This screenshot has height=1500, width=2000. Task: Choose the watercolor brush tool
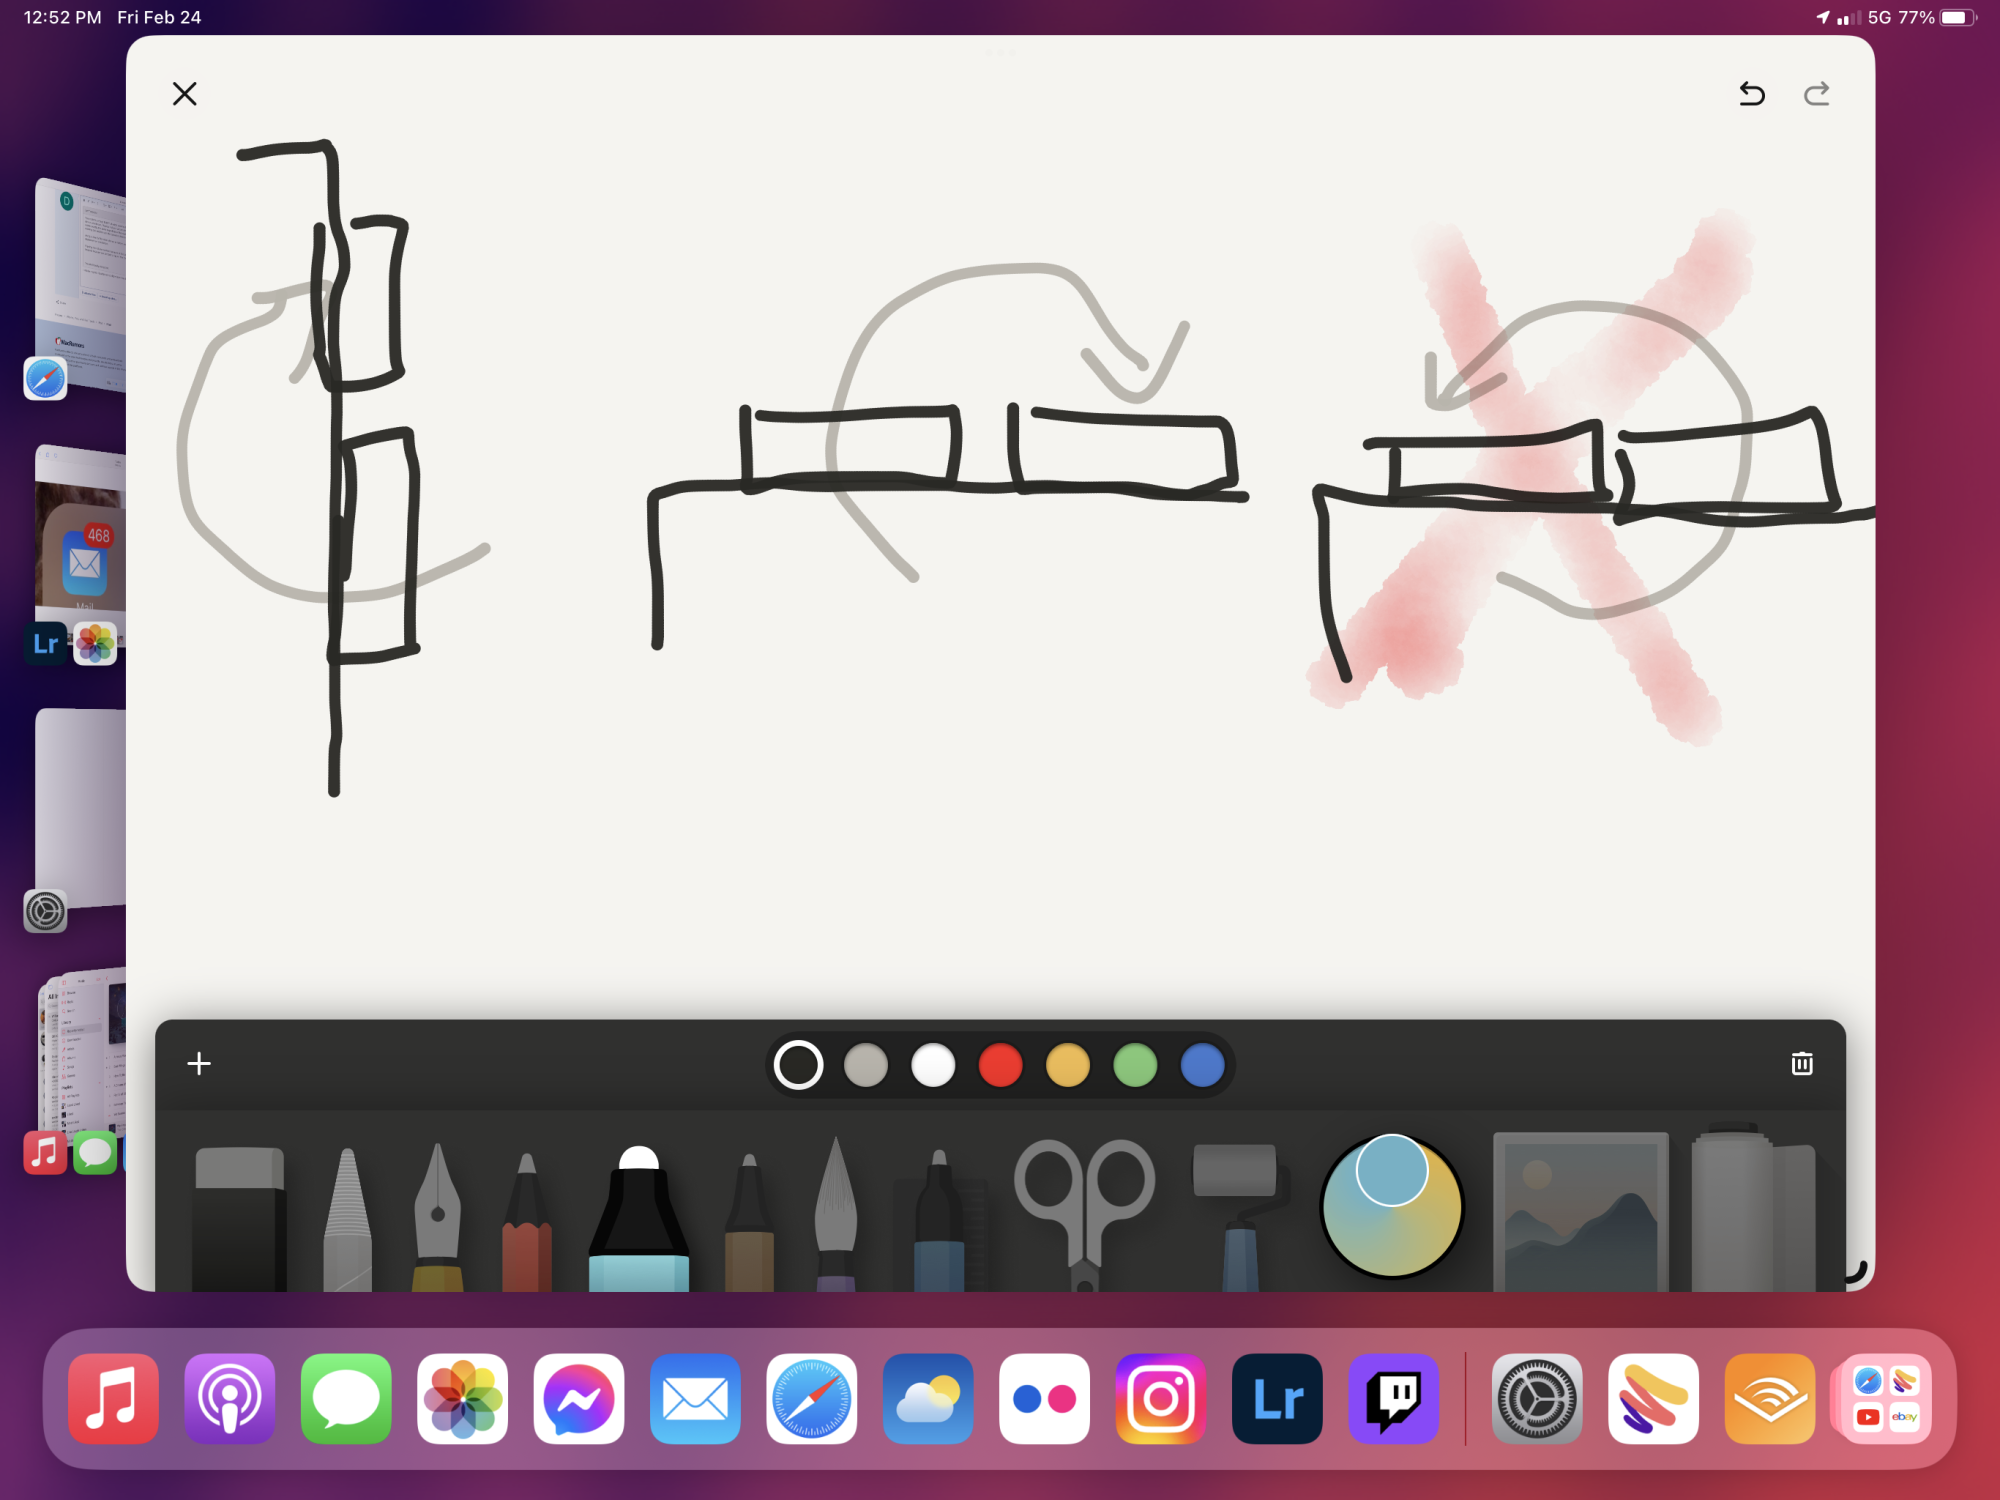pos(836,1215)
